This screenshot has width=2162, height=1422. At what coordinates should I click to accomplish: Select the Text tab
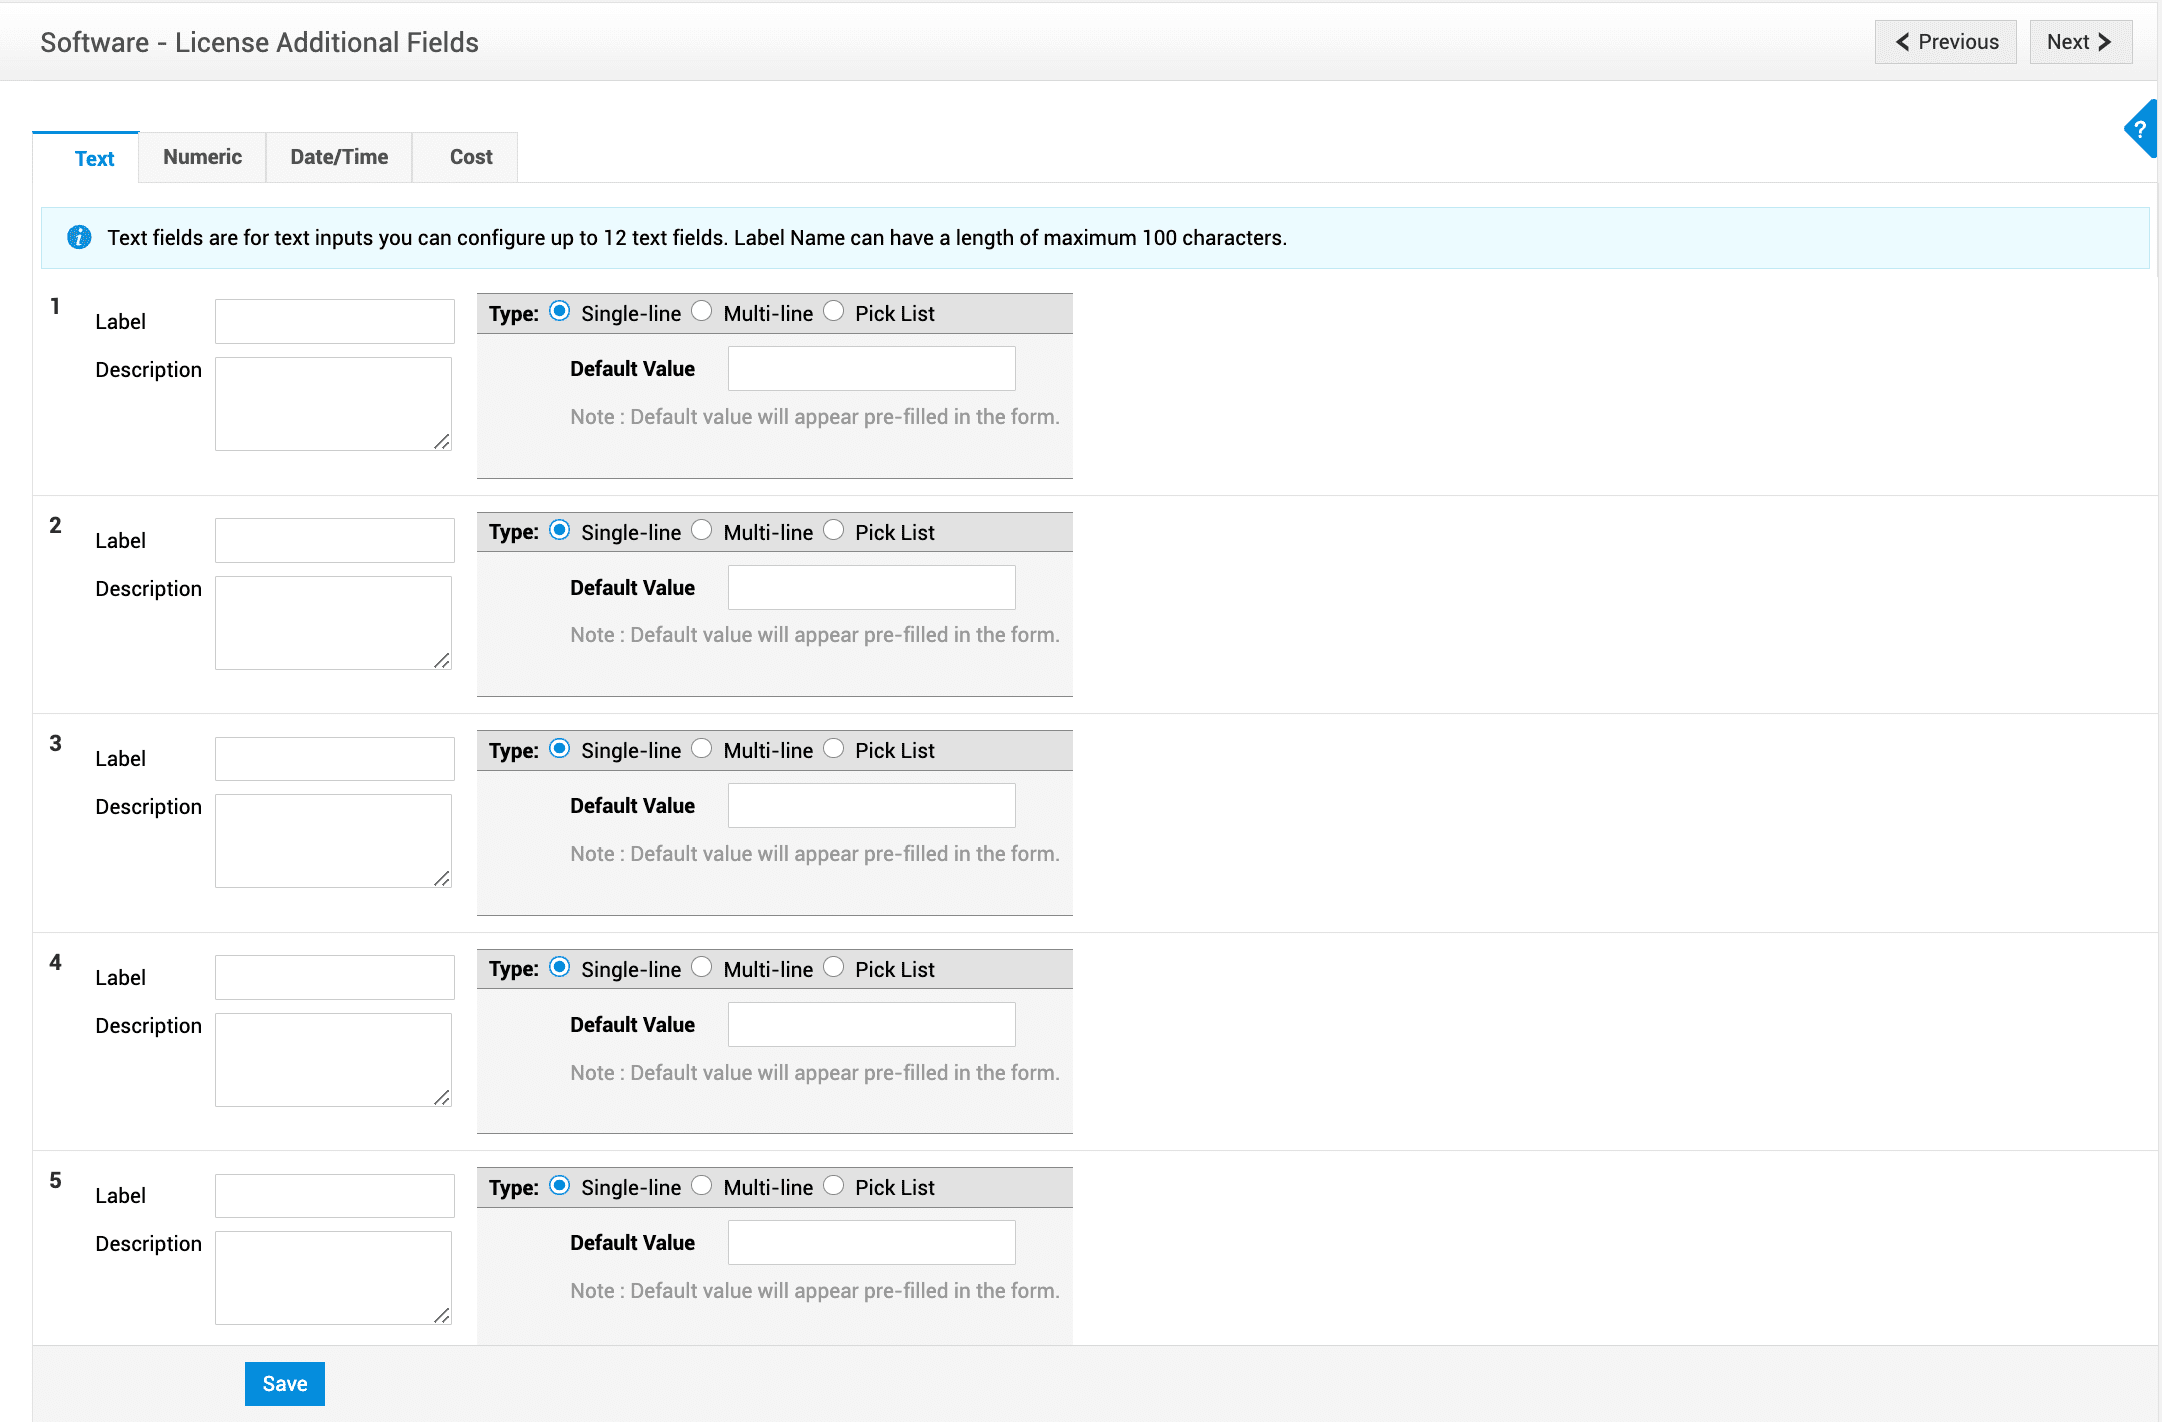pyautogui.click(x=94, y=158)
